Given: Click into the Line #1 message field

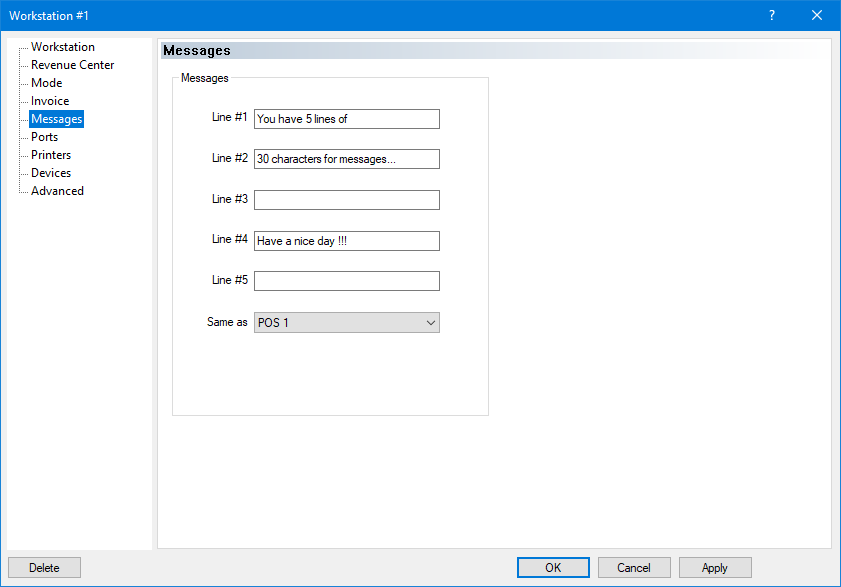Looking at the screenshot, I should (346, 119).
